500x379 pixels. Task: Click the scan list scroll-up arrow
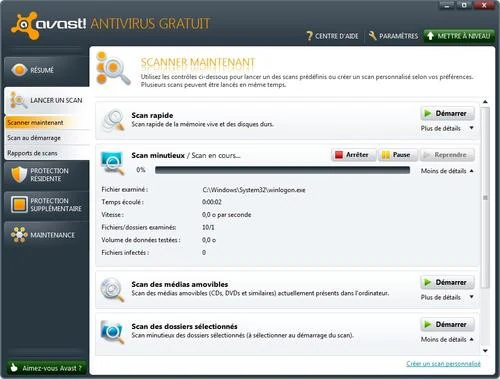485,102
